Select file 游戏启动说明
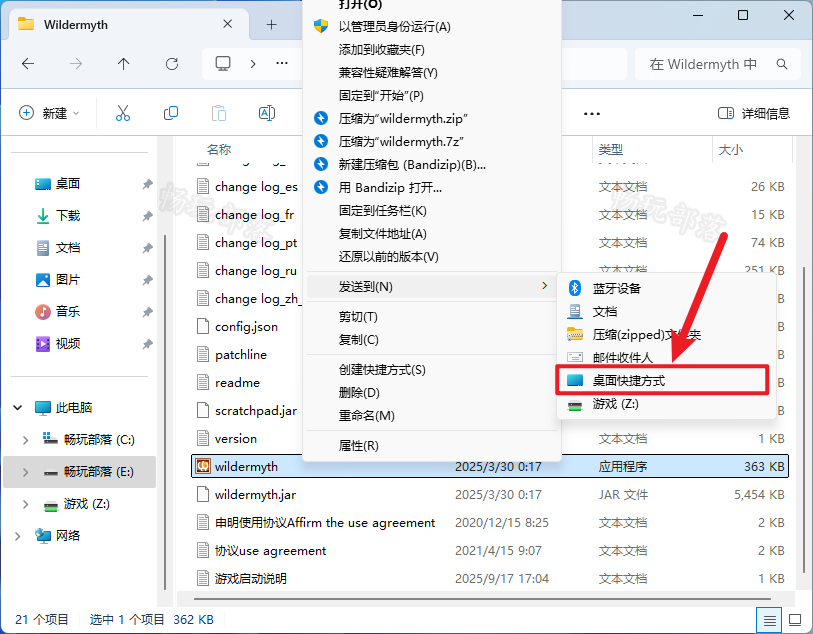813x634 pixels. [251, 579]
